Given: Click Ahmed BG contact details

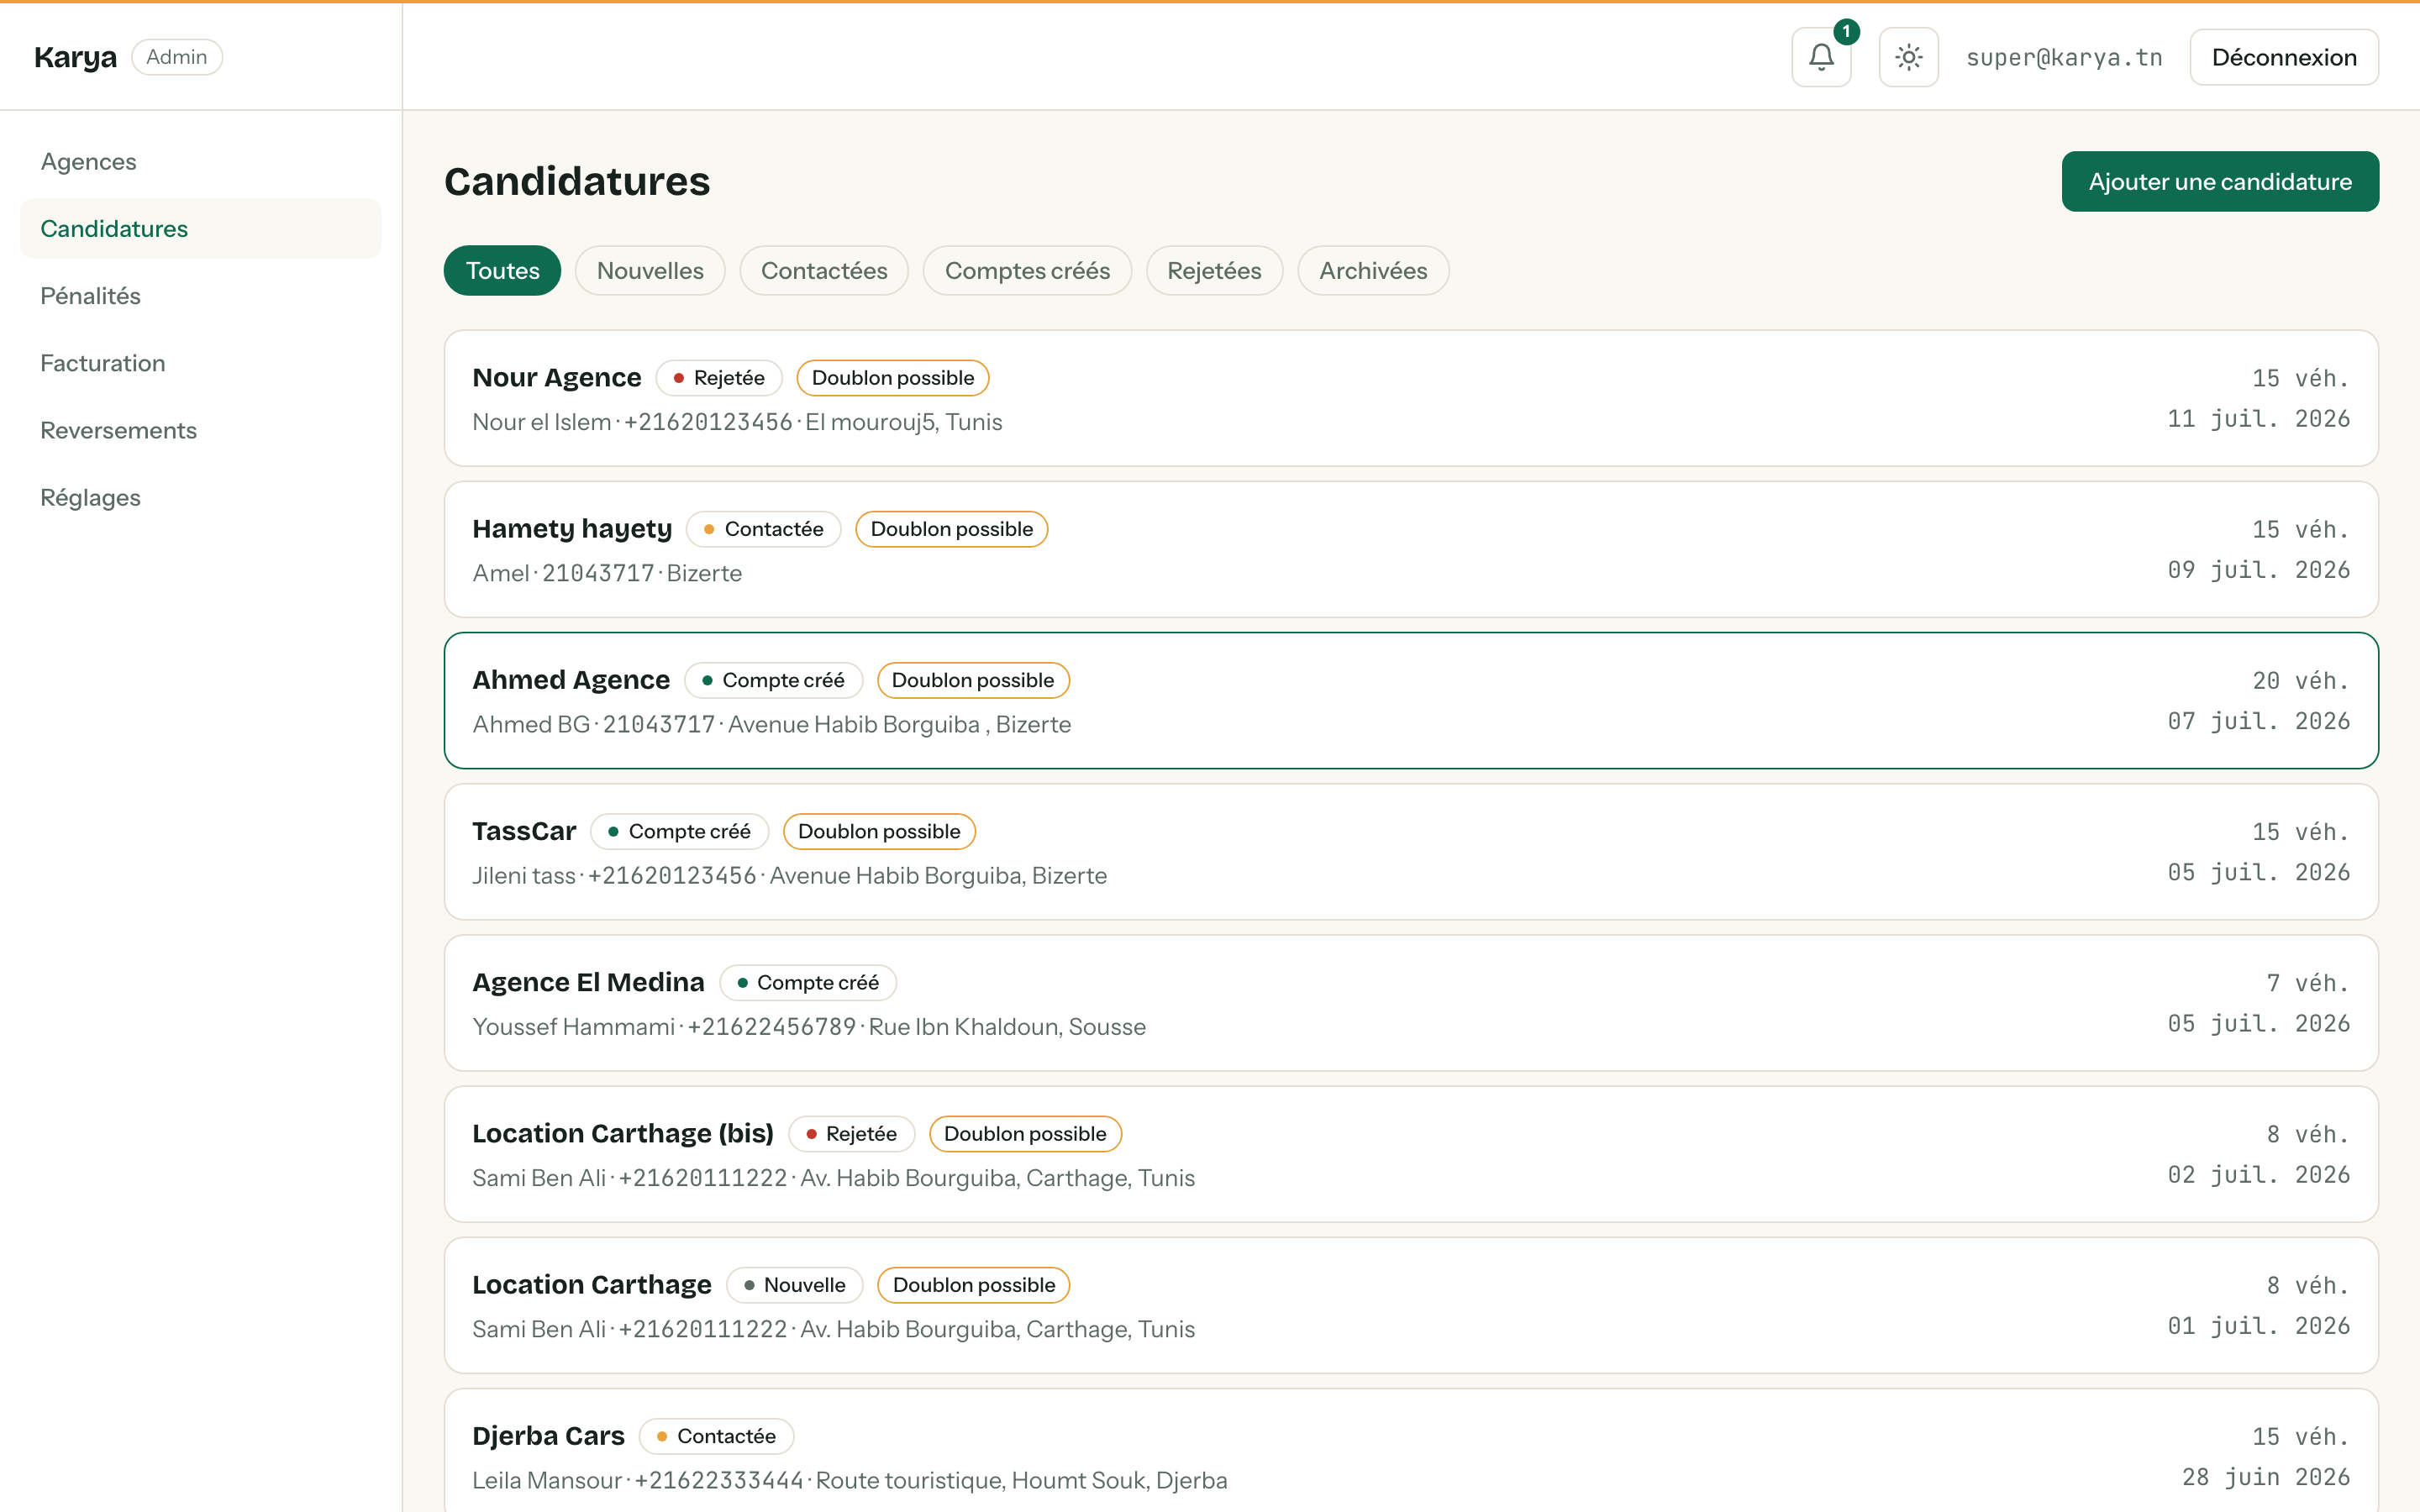Looking at the screenshot, I should click(x=771, y=724).
